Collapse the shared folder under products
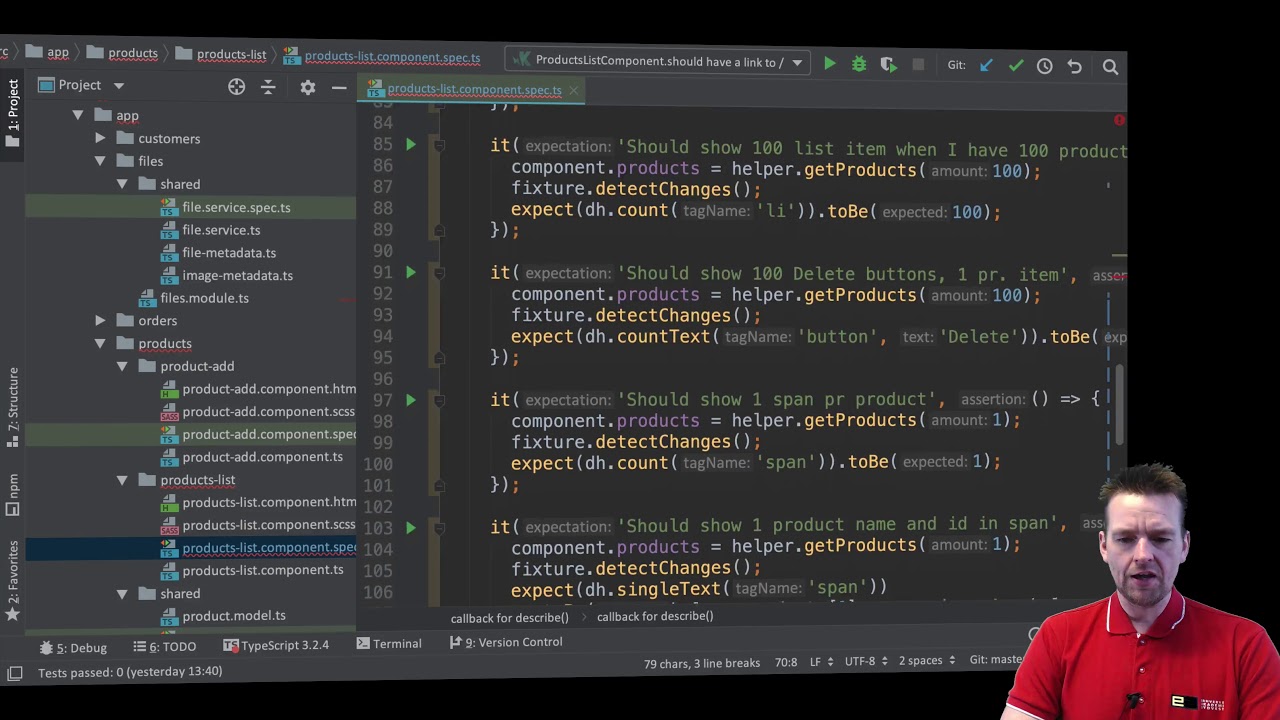Screen dimensions: 1280x720 (122, 594)
